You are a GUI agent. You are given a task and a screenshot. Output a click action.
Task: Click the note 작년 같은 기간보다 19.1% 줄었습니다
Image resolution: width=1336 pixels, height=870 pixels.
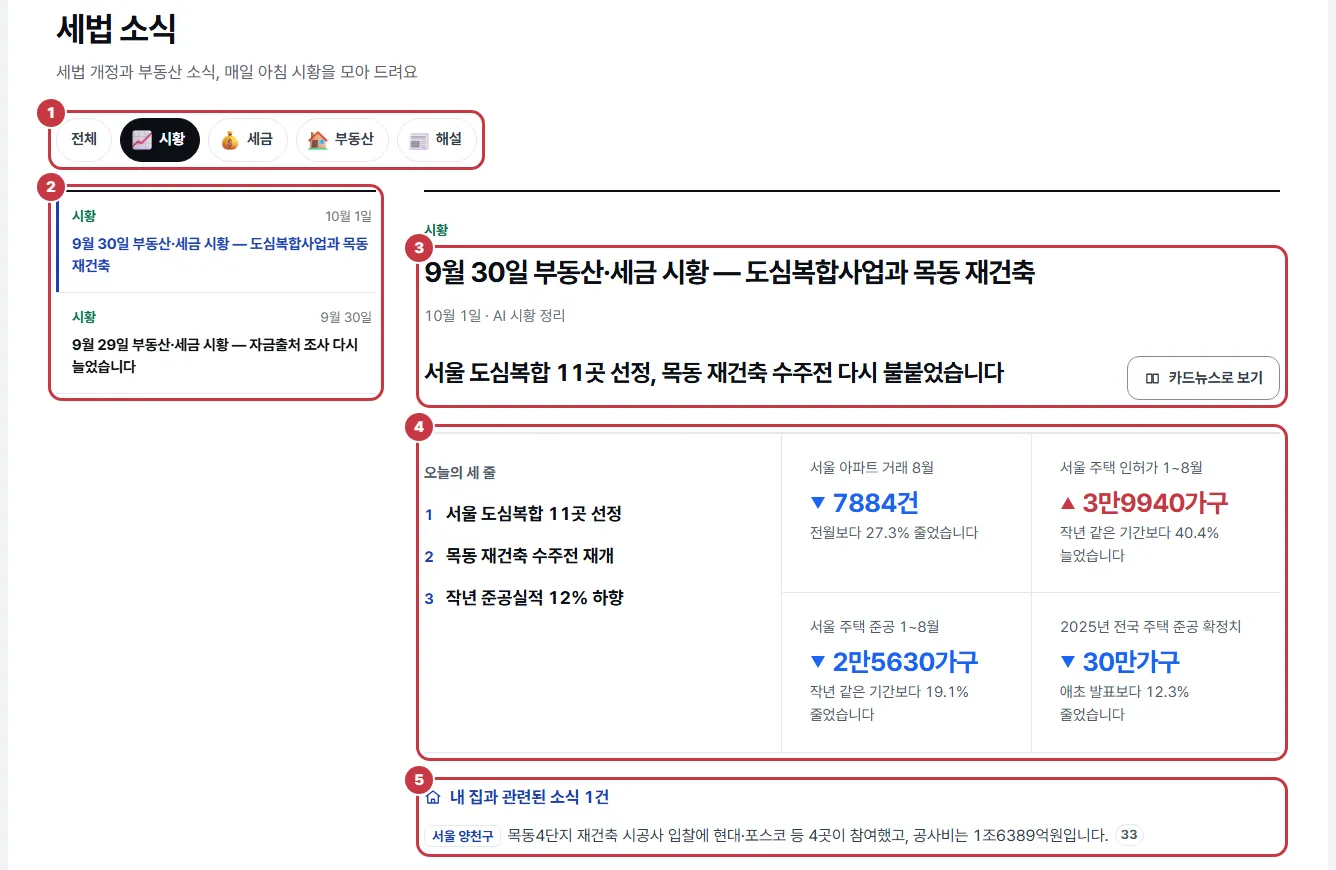[x=889, y=703]
